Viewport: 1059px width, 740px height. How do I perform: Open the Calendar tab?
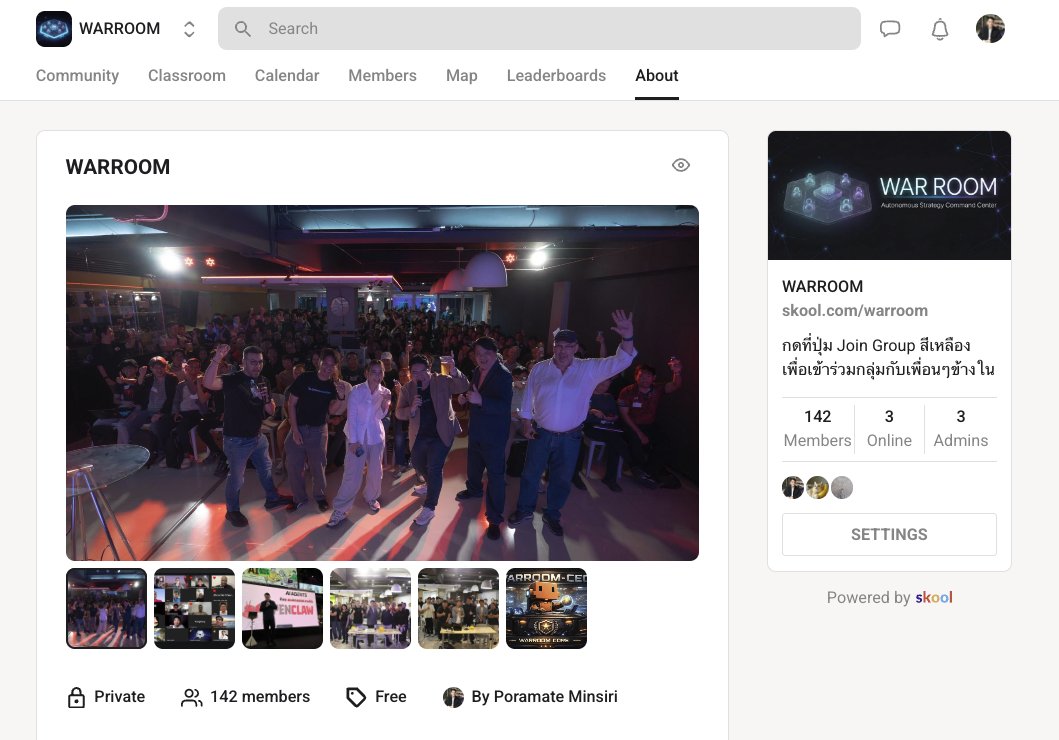click(286, 76)
